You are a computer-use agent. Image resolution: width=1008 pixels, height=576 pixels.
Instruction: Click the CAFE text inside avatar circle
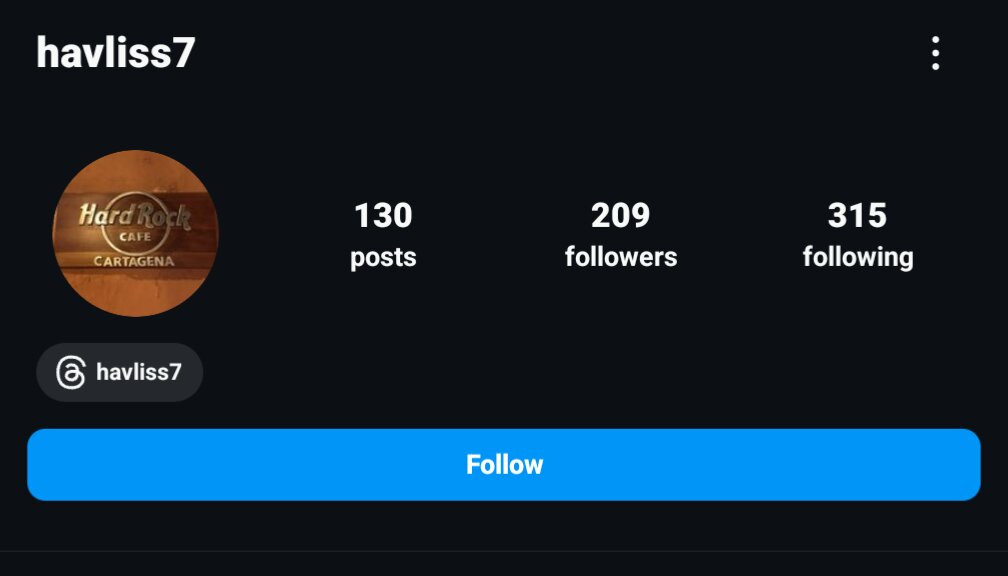click(135, 237)
